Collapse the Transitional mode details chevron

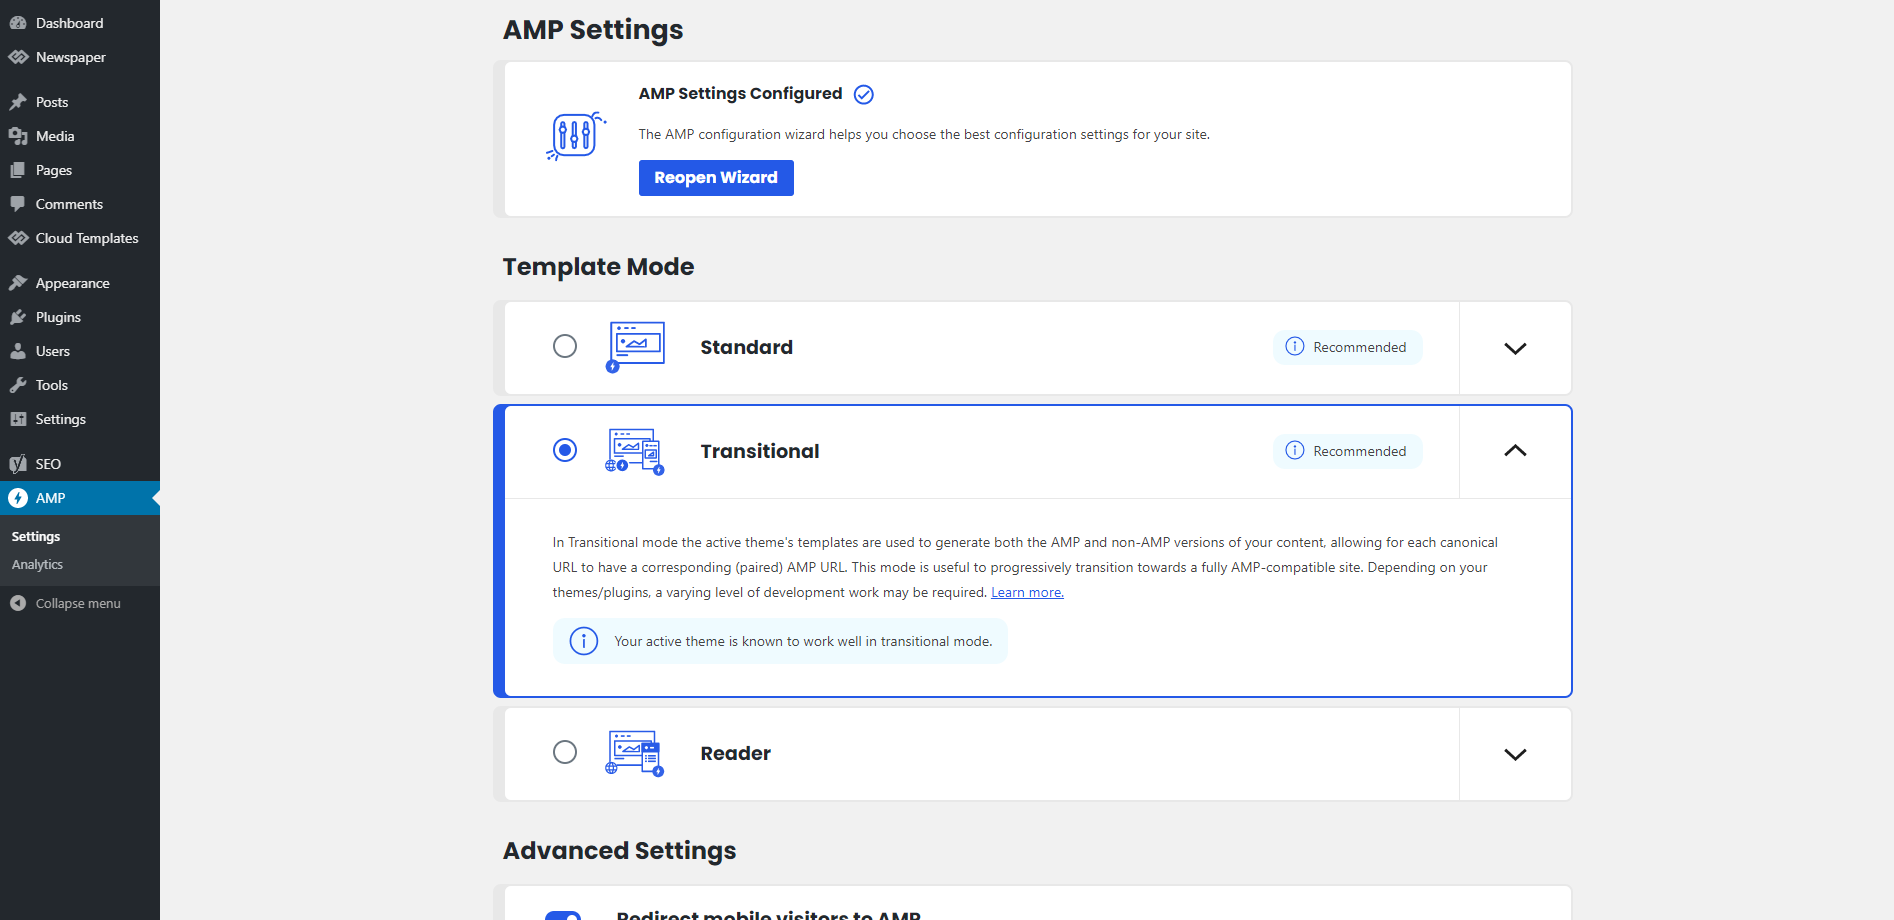coord(1515,451)
